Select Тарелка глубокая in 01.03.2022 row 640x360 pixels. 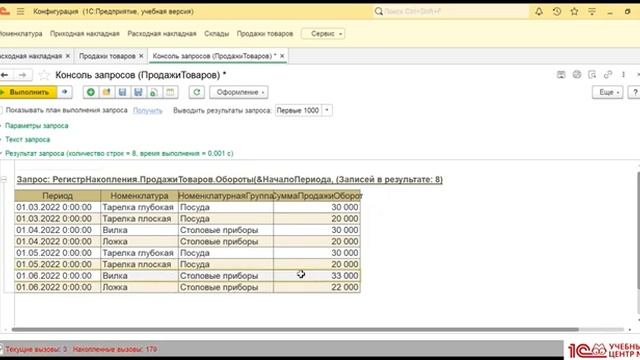(139, 207)
